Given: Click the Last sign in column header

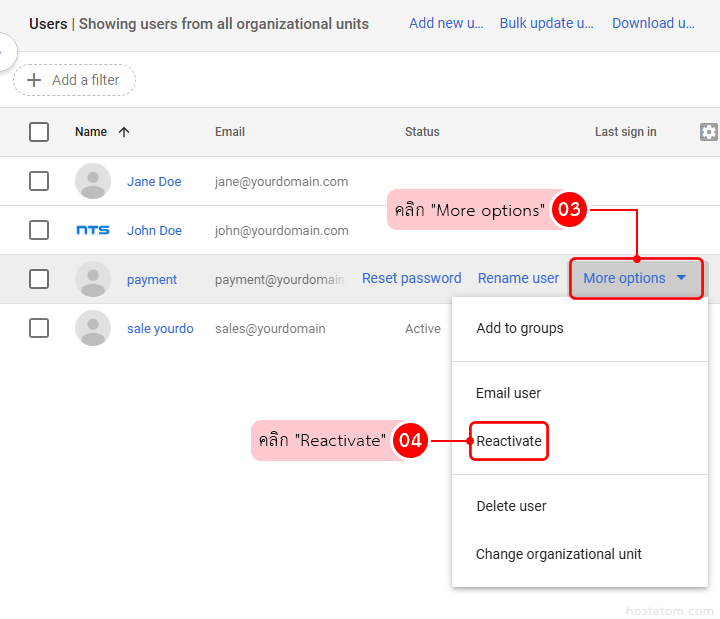Looking at the screenshot, I should 625,132.
